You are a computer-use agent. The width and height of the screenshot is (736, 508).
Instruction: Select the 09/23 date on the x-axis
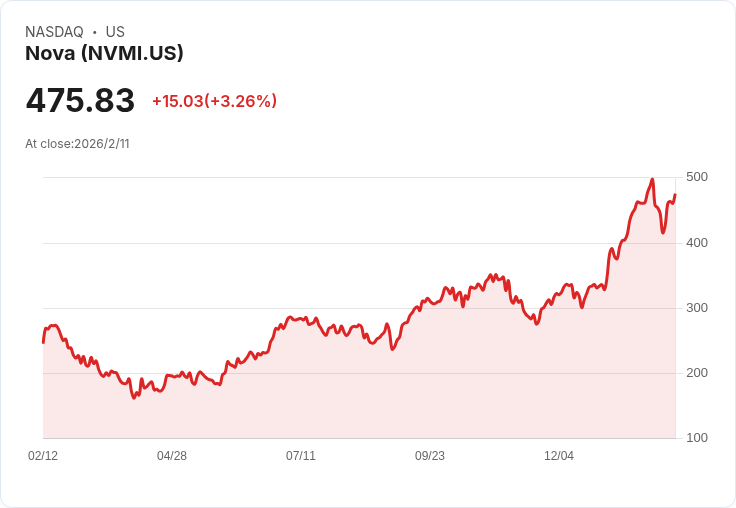(429, 456)
